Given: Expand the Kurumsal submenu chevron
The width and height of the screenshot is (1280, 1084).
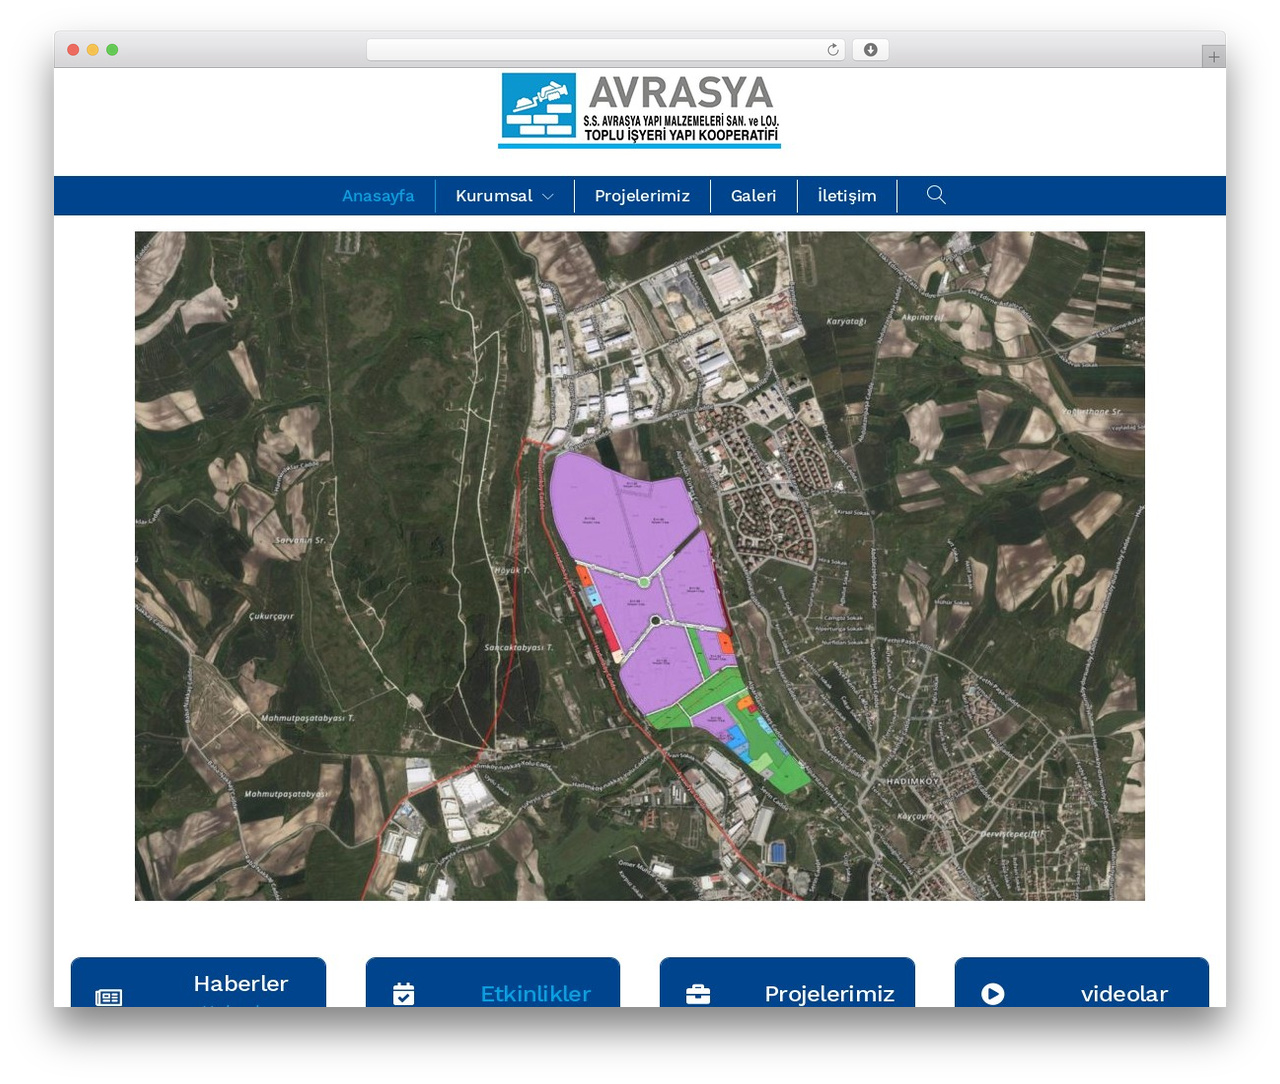Looking at the screenshot, I should click(548, 197).
